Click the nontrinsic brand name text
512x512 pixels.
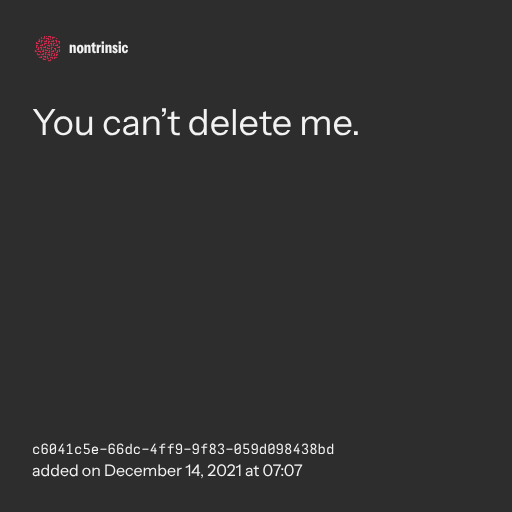(99, 48)
